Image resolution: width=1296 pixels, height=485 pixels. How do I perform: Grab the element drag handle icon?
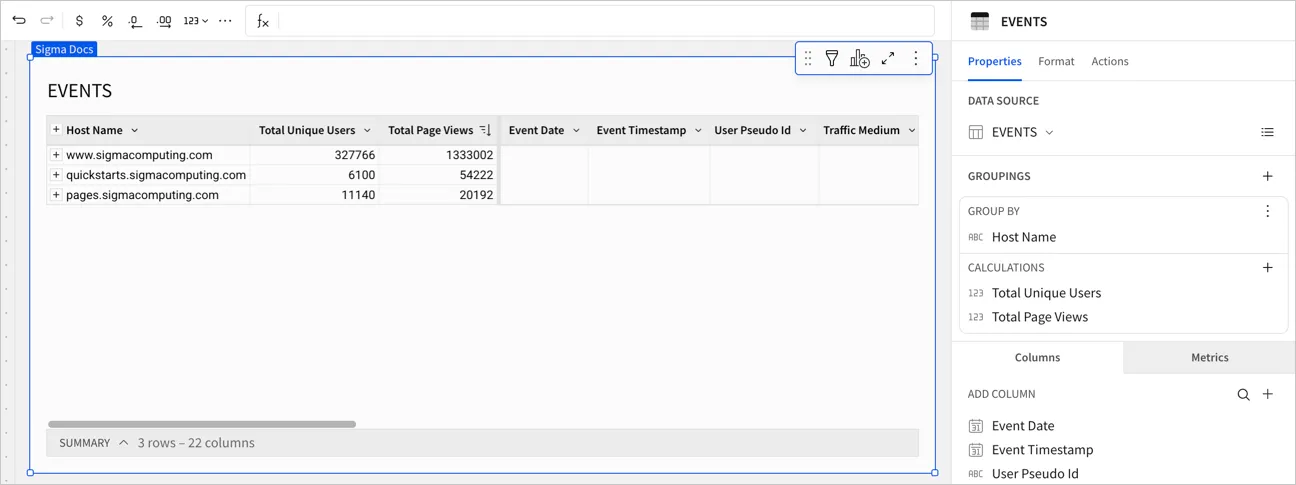[x=808, y=59]
